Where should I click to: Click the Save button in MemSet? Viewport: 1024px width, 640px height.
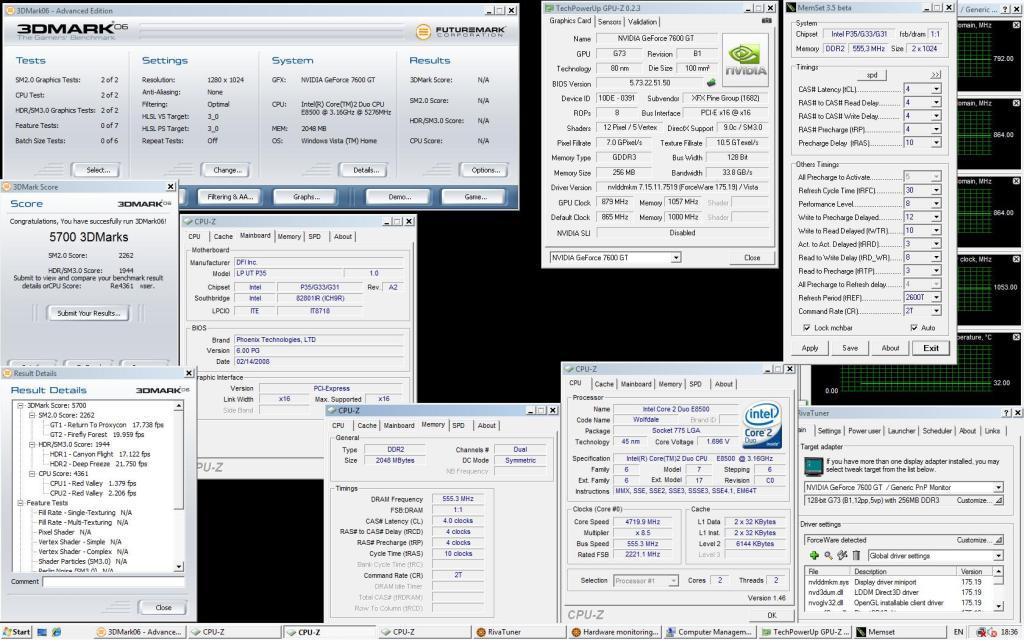tap(850, 348)
